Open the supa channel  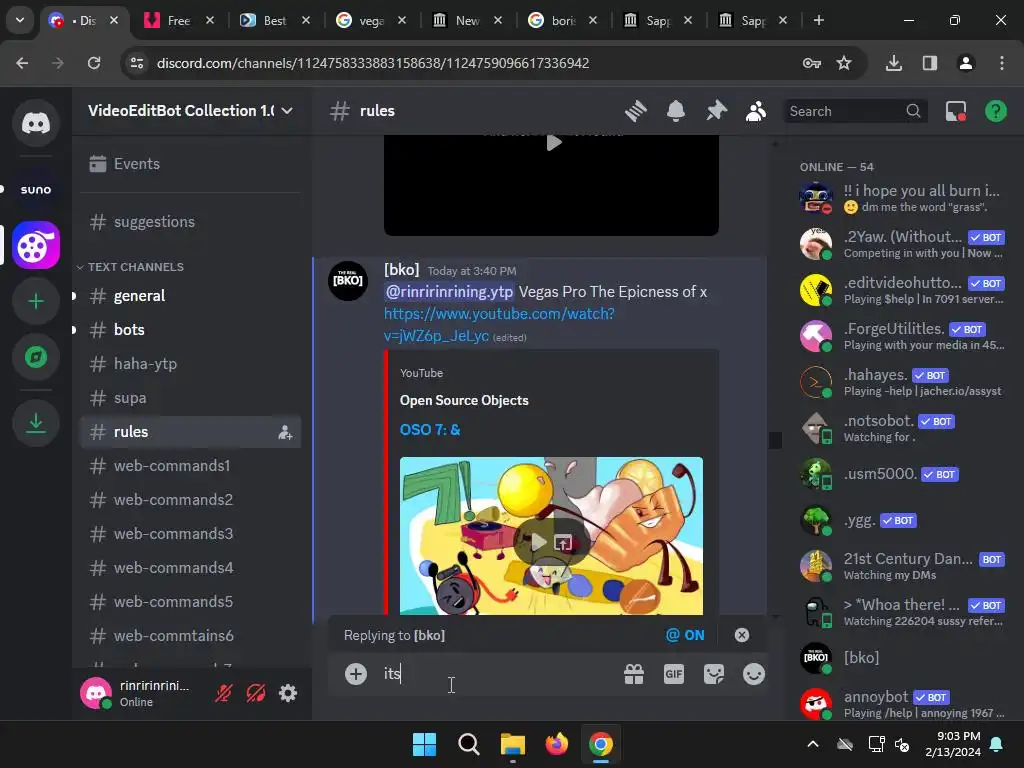190,398
